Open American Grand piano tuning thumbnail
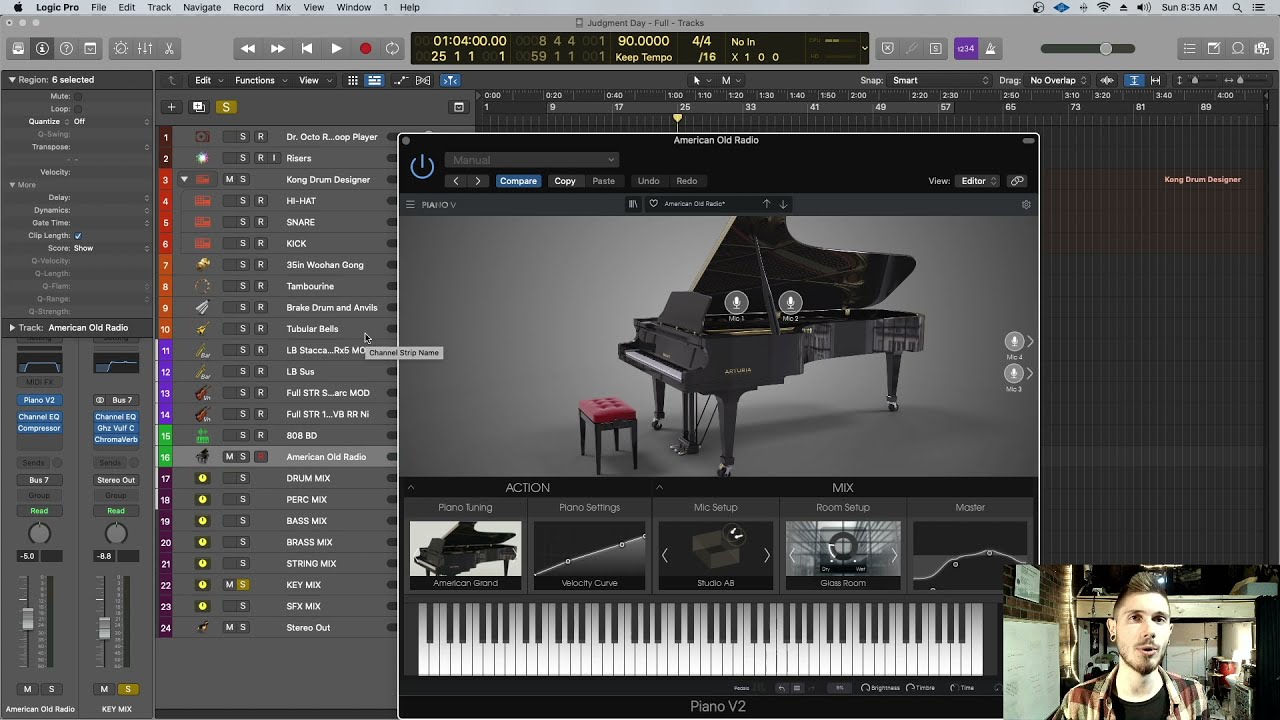The height and width of the screenshot is (720, 1280). (x=465, y=549)
